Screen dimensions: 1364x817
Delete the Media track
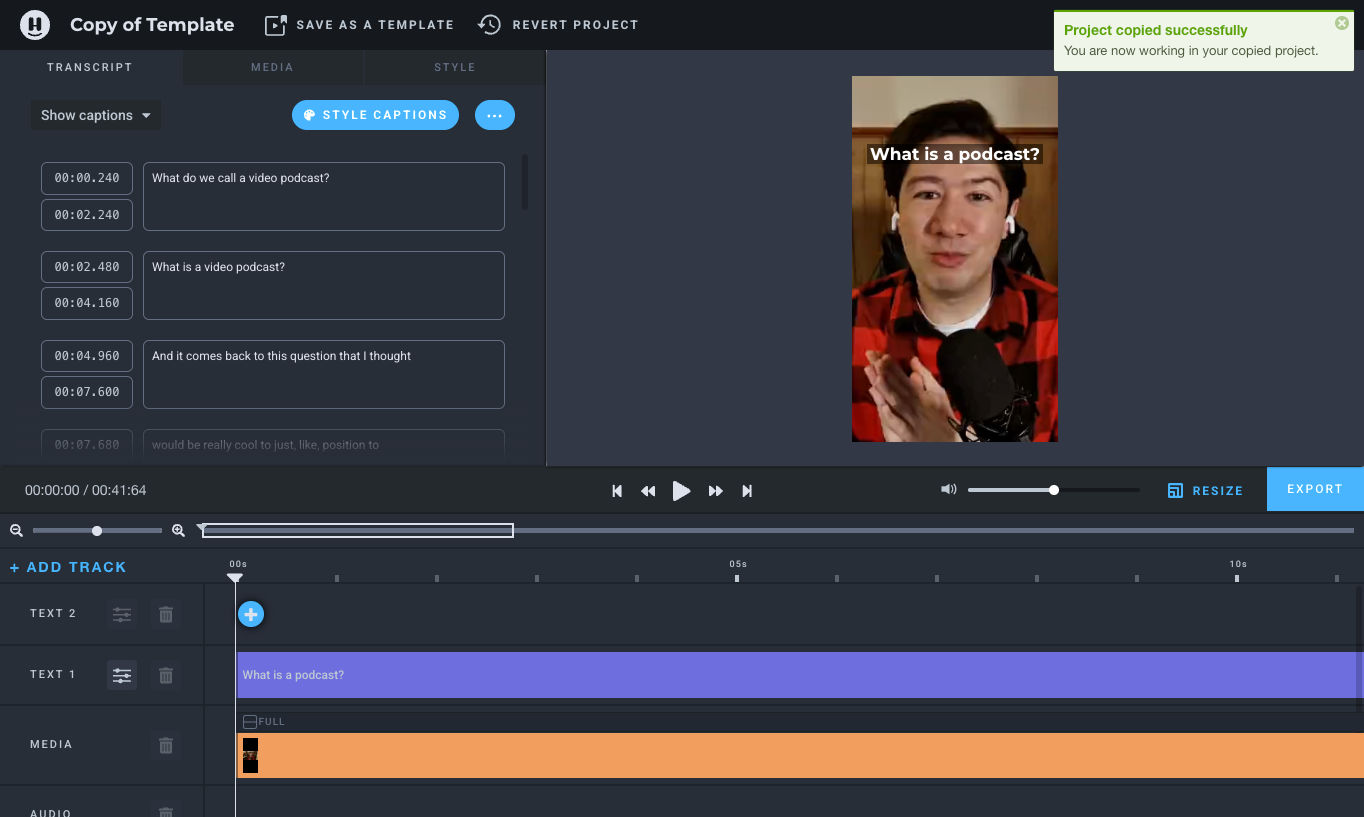click(166, 745)
